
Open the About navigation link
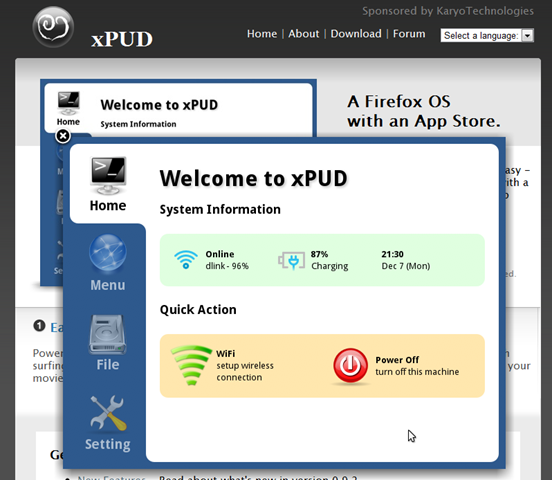click(303, 34)
